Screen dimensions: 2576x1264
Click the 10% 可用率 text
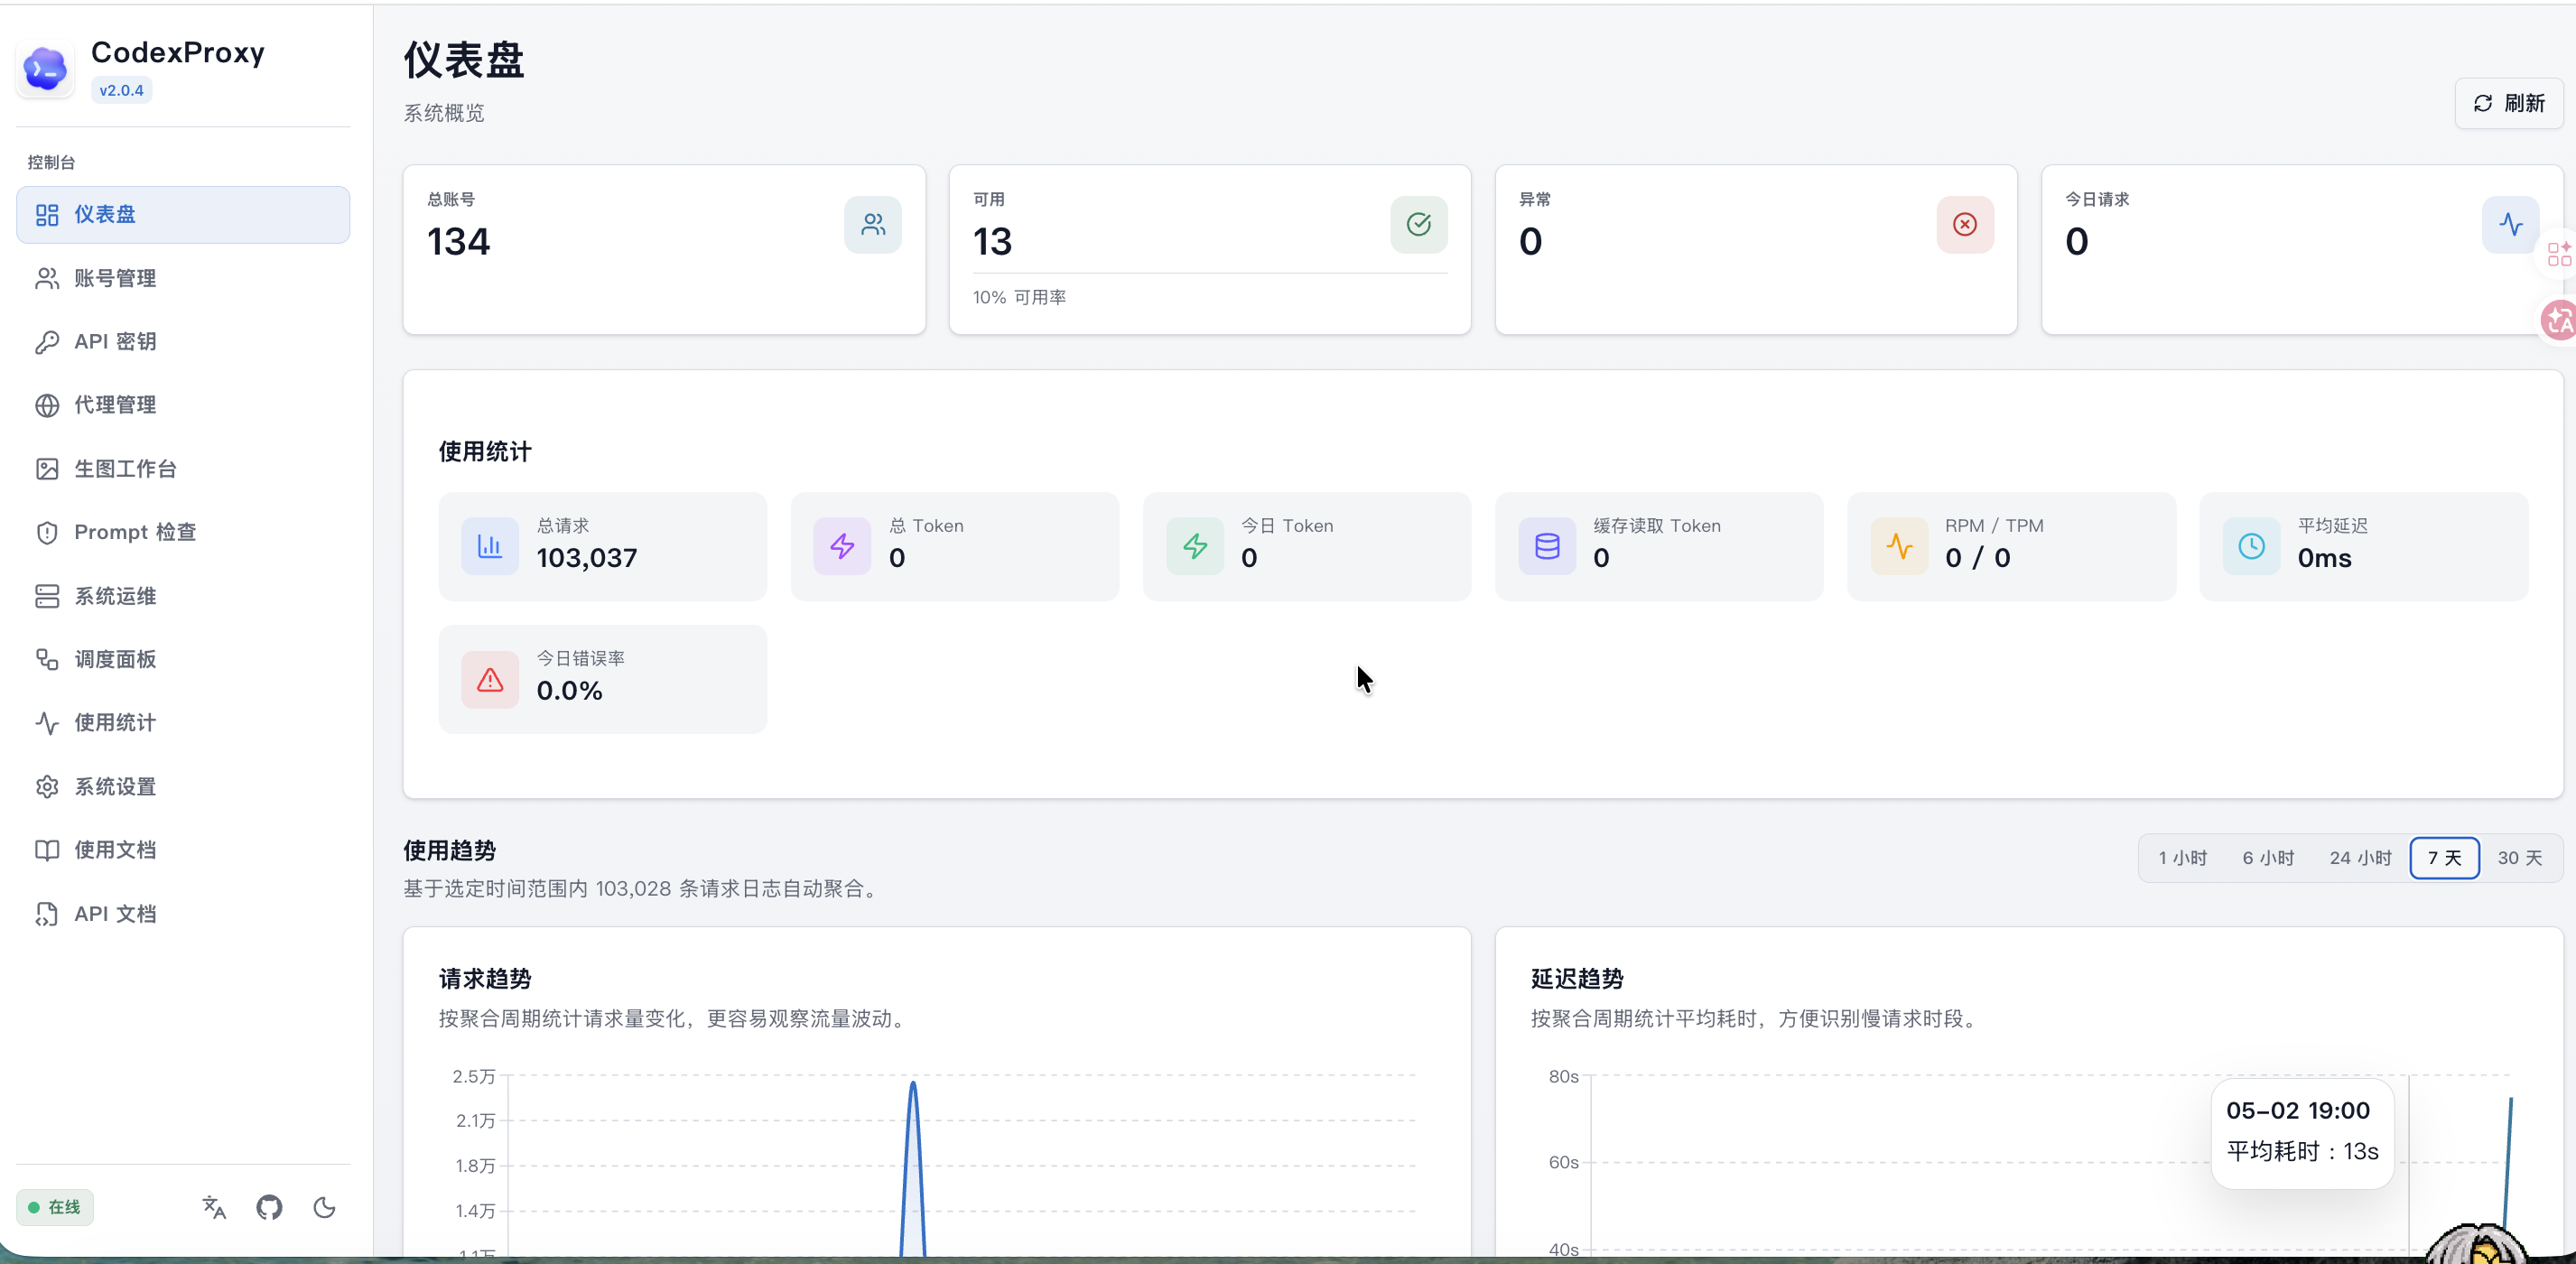[1019, 297]
